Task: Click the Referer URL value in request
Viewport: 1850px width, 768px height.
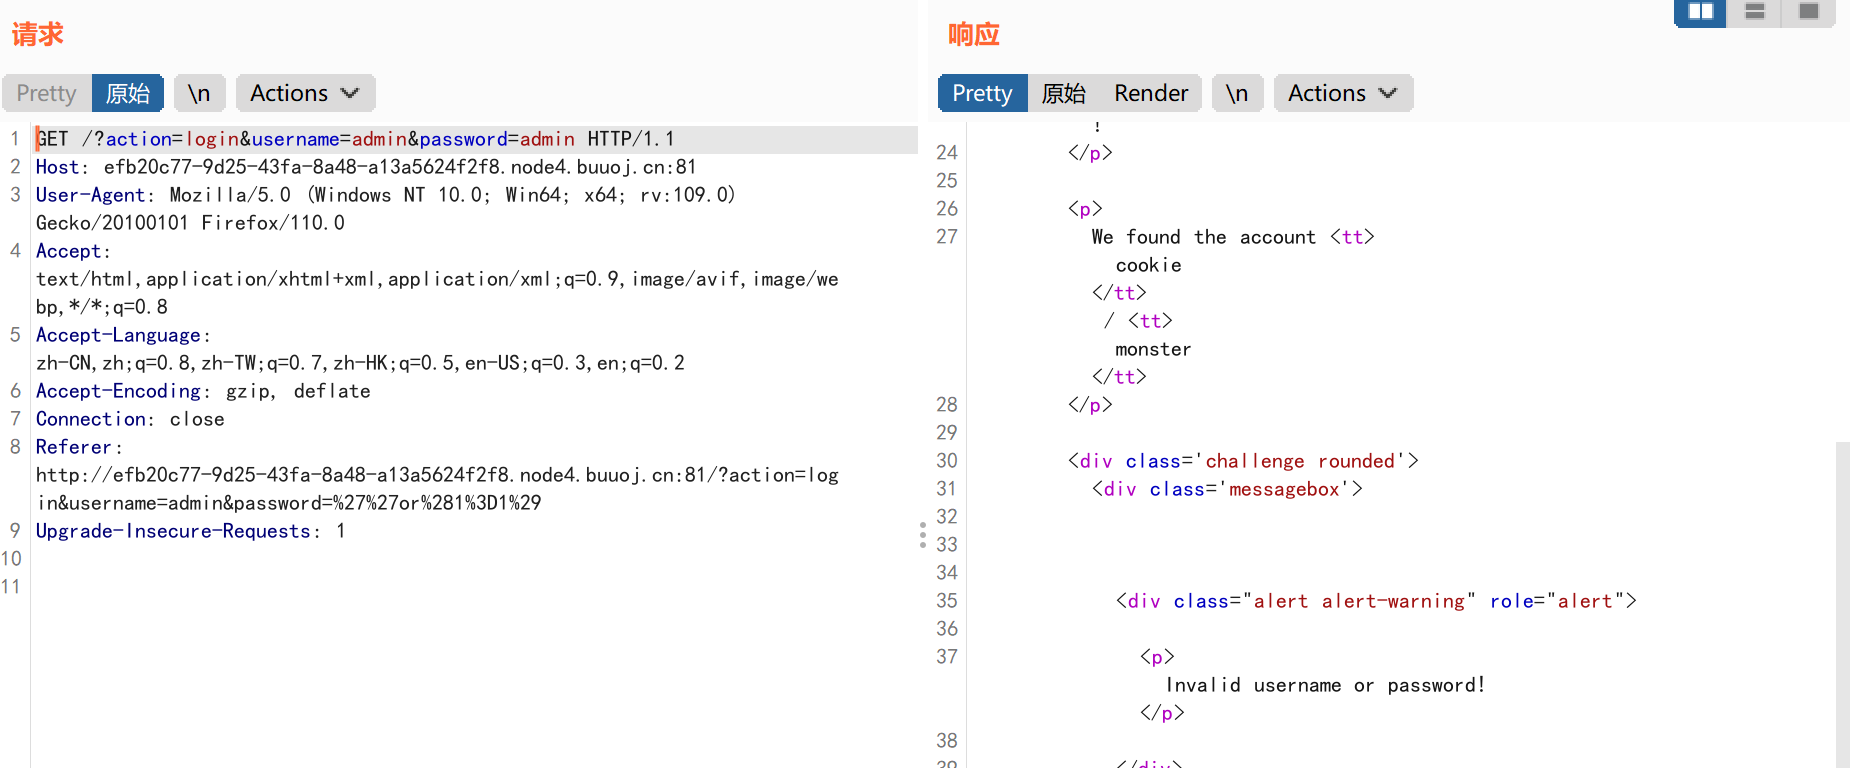Action: pos(437,475)
